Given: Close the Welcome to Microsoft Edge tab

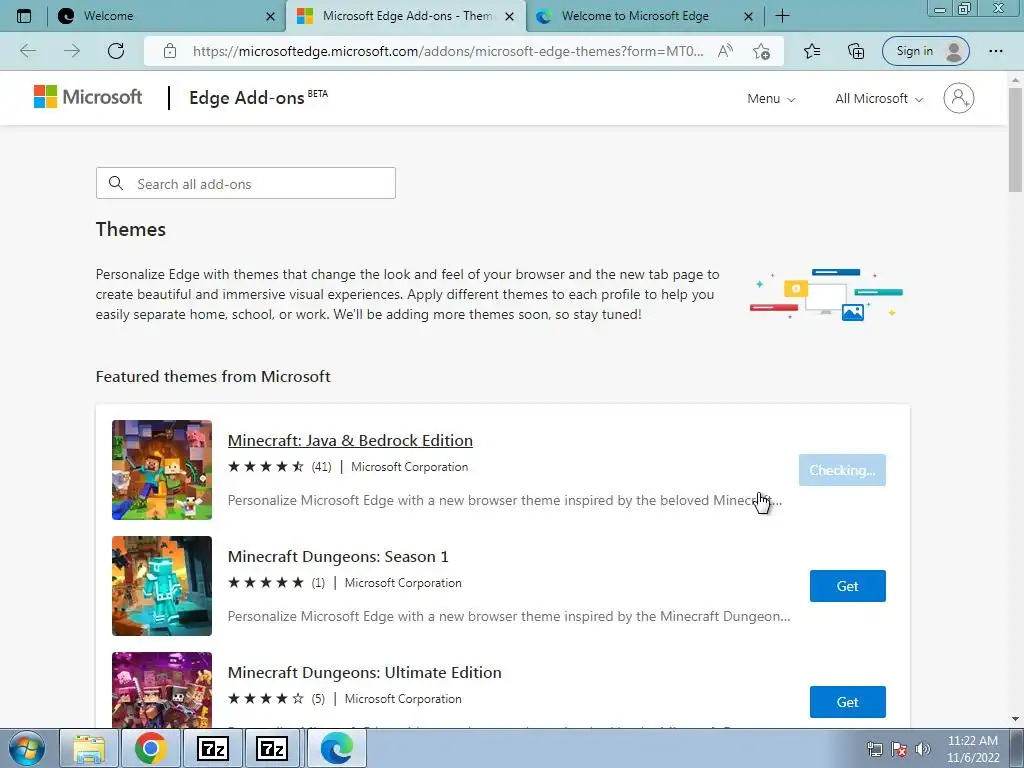Looking at the screenshot, I should (x=748, y=16).
